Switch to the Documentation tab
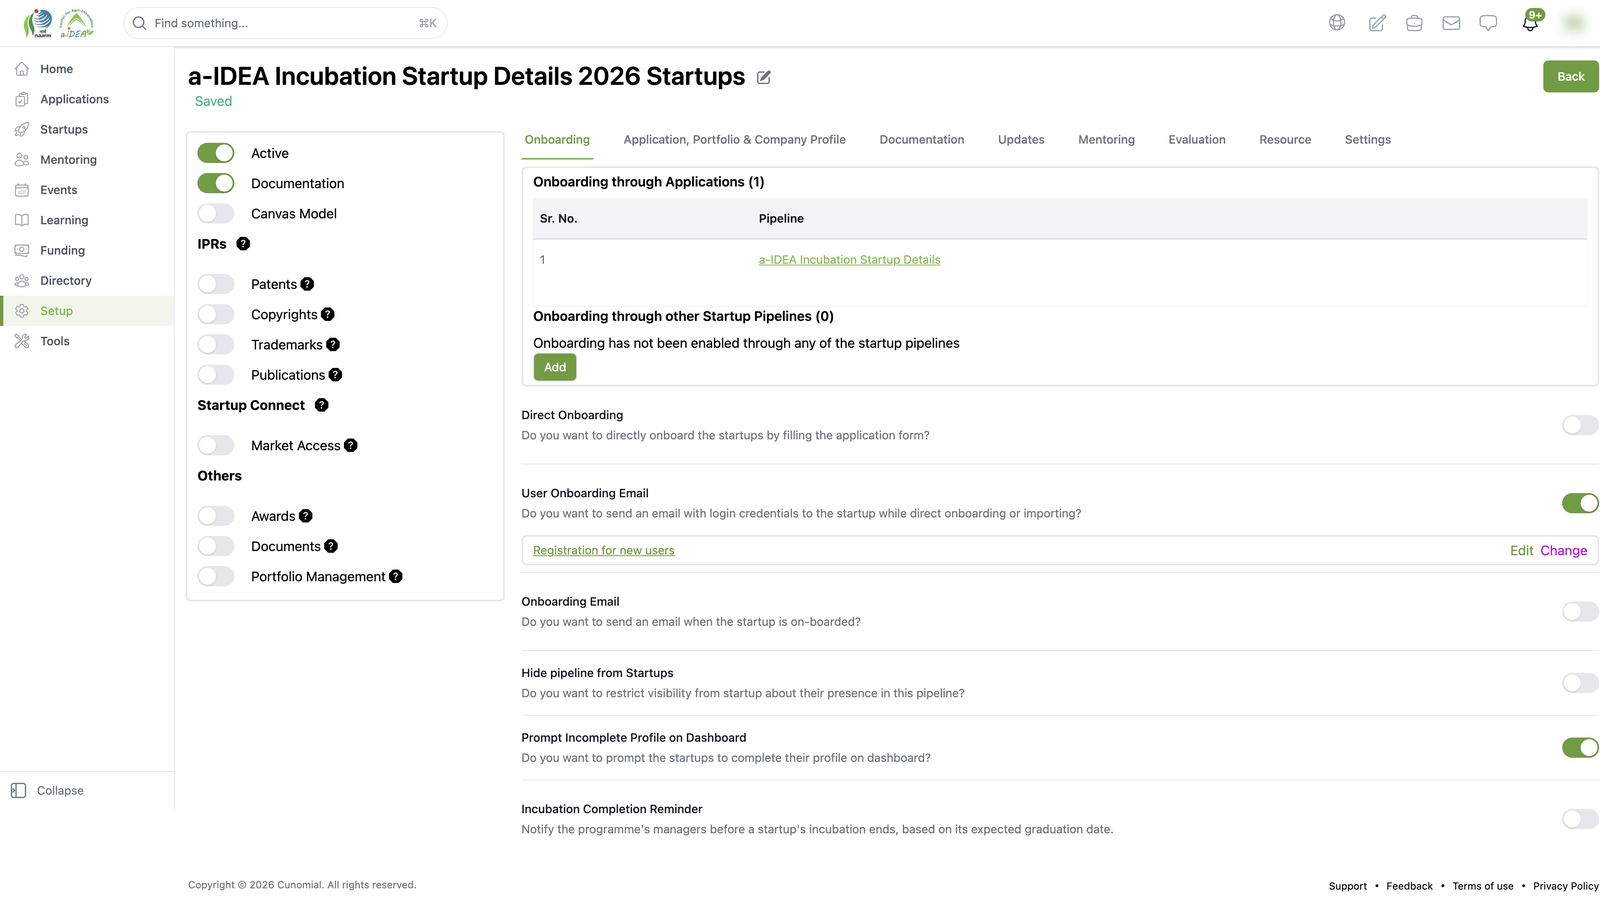 point(921,140)
